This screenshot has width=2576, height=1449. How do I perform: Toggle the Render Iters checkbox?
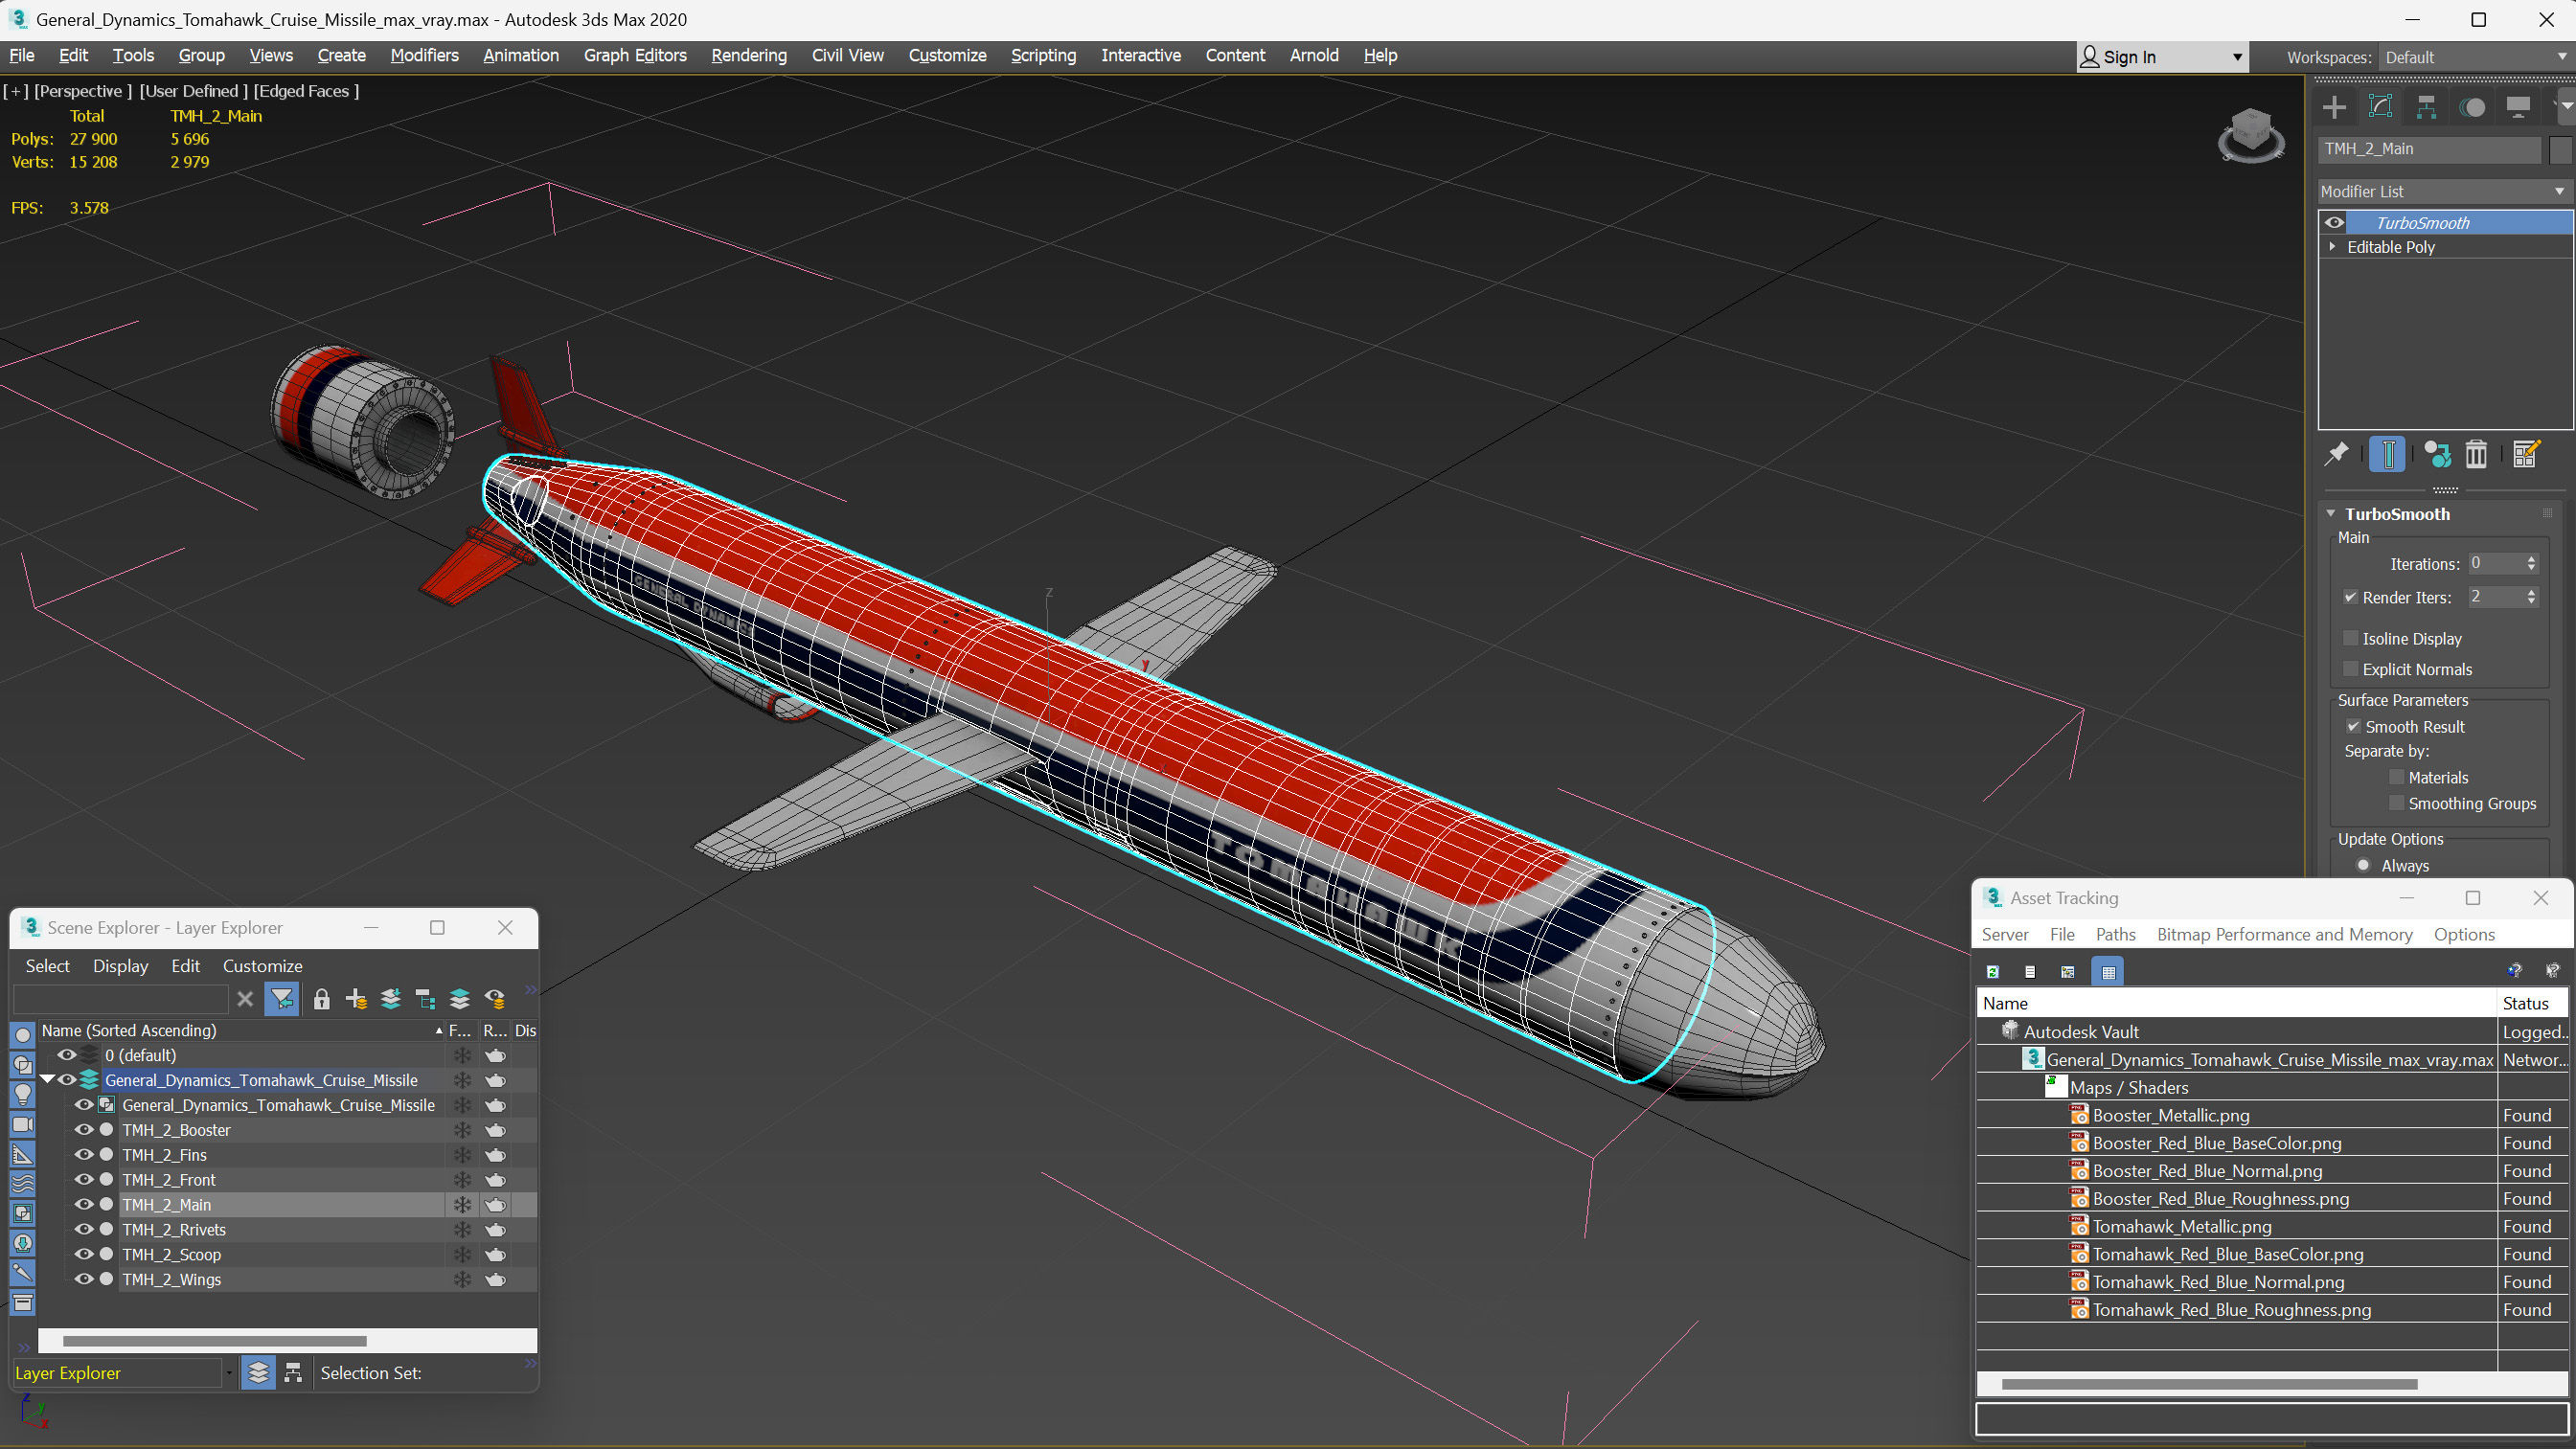click(2350, 597)
